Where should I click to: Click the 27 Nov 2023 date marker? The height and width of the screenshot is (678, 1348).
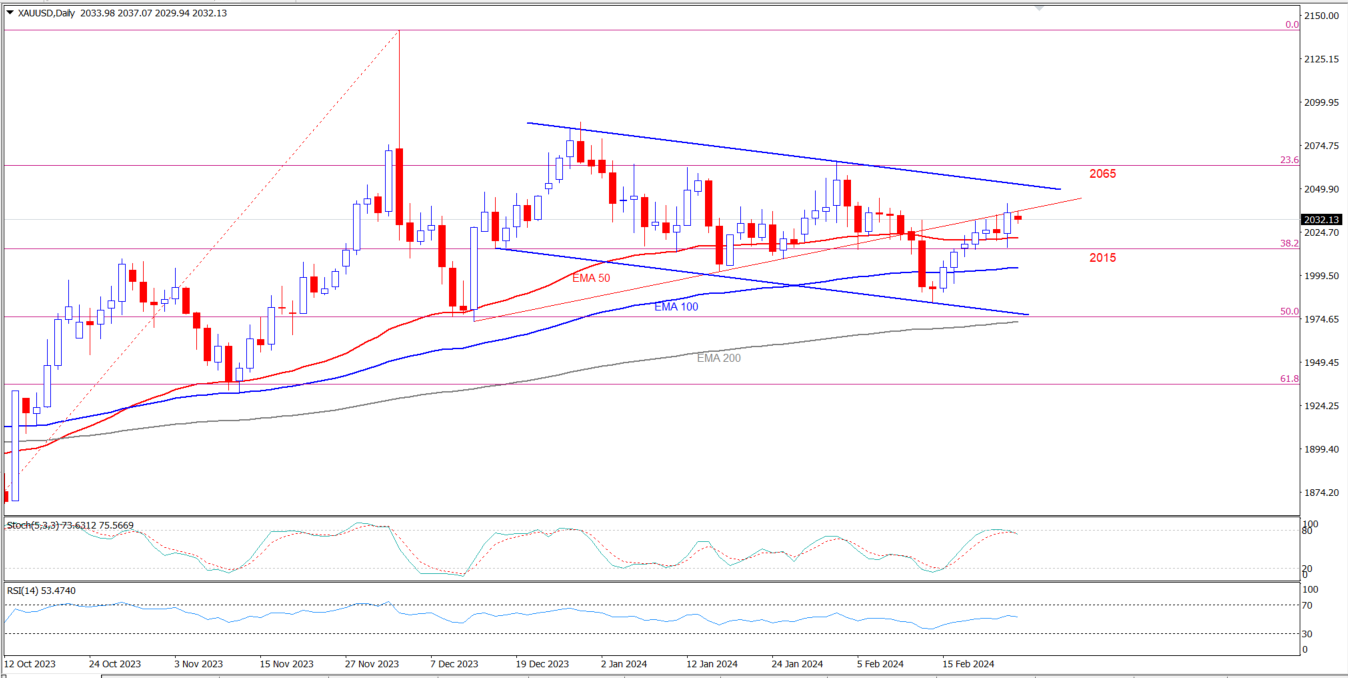tap(373, 663)
